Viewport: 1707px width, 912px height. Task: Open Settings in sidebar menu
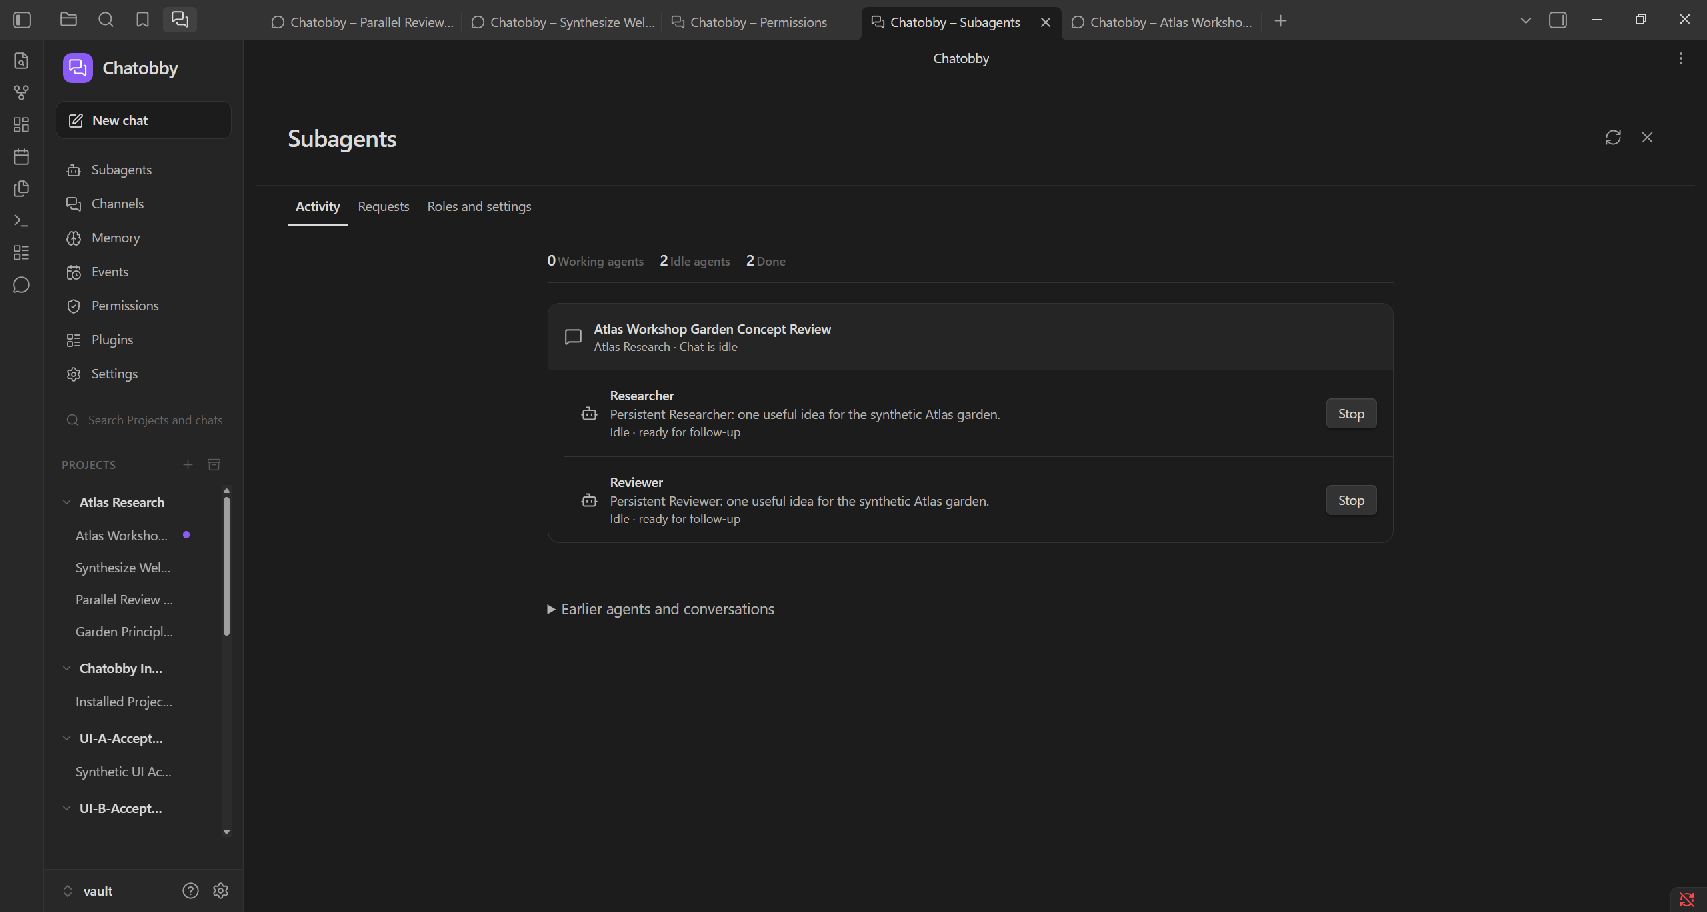tap(143, 374)
